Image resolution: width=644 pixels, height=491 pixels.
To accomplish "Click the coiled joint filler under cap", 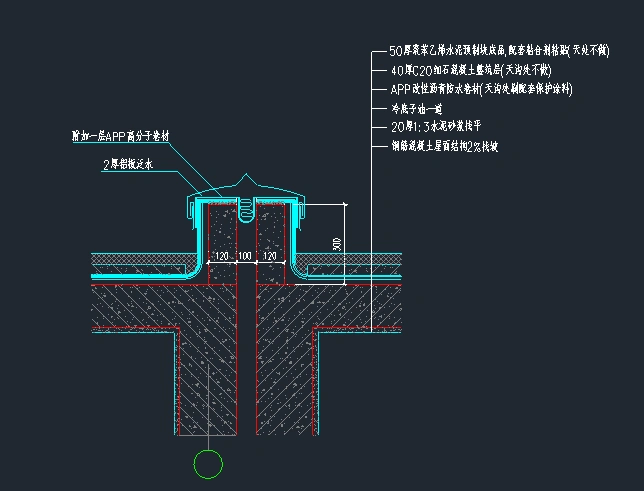I will (246, 209).
